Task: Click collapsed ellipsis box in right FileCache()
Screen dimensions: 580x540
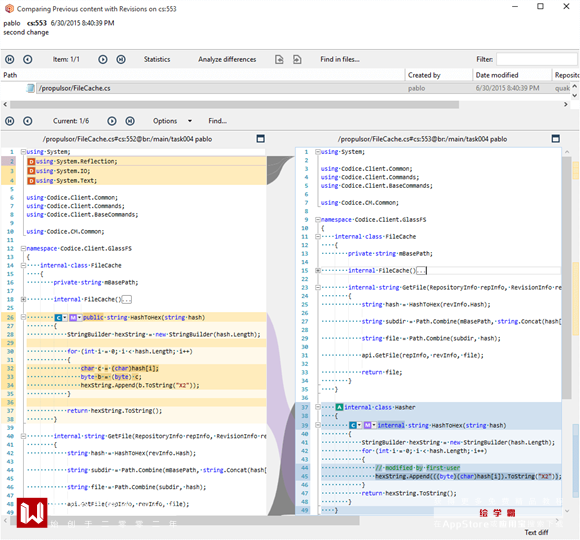Action: [x=421, y=271]
